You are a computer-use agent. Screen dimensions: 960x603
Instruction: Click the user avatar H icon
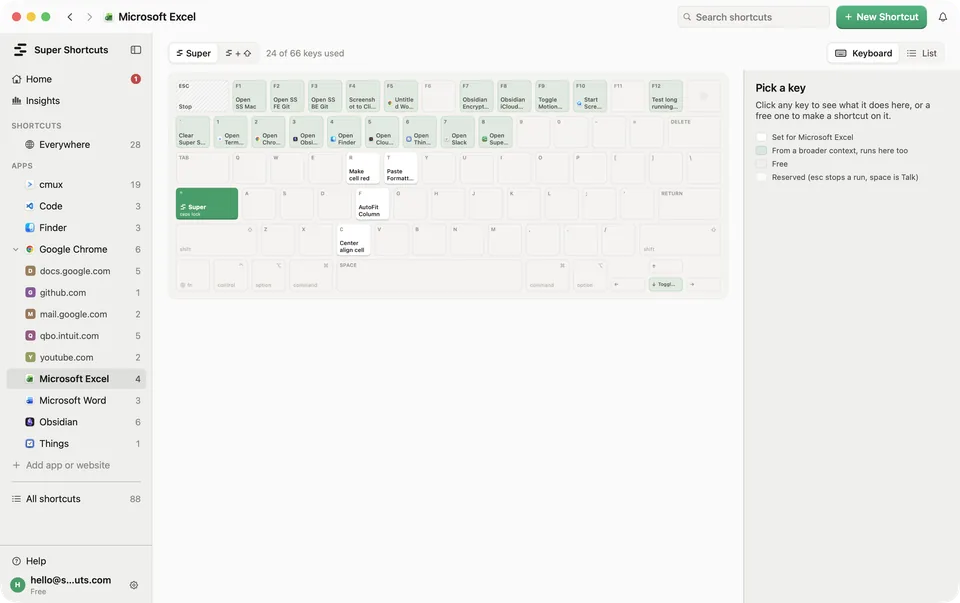click(x=18, y=585)
